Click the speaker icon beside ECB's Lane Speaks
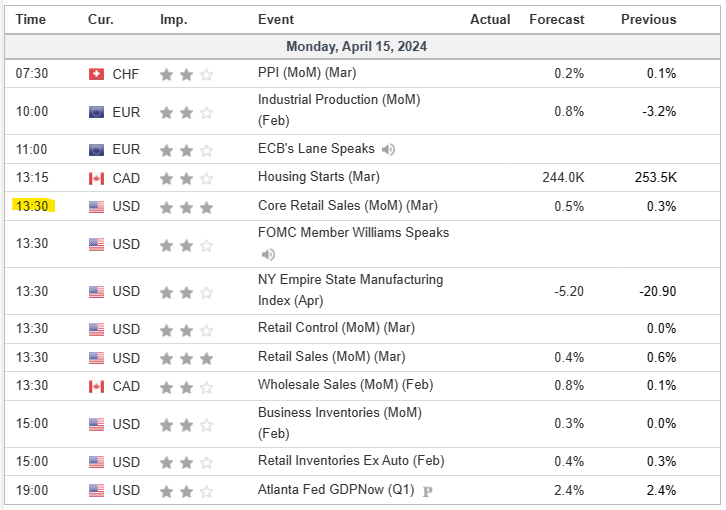726x510 pixels. click(x=388, y=150)
